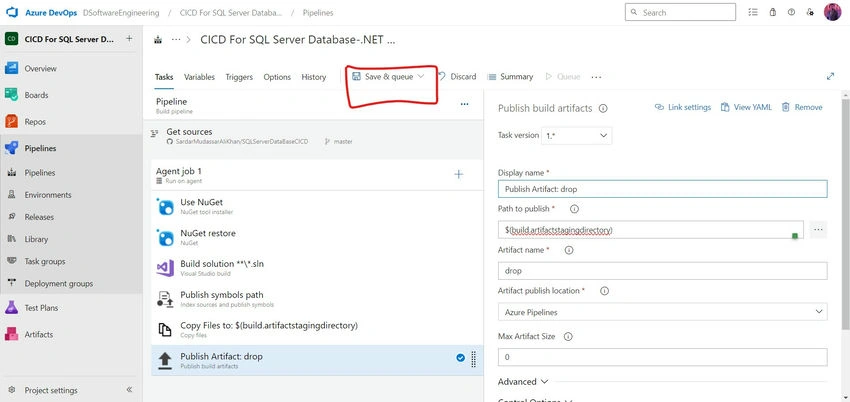Screen dimensions: 850x402
Task: Collapse the sidebar with double chevron
Action: tap(129, 390)
